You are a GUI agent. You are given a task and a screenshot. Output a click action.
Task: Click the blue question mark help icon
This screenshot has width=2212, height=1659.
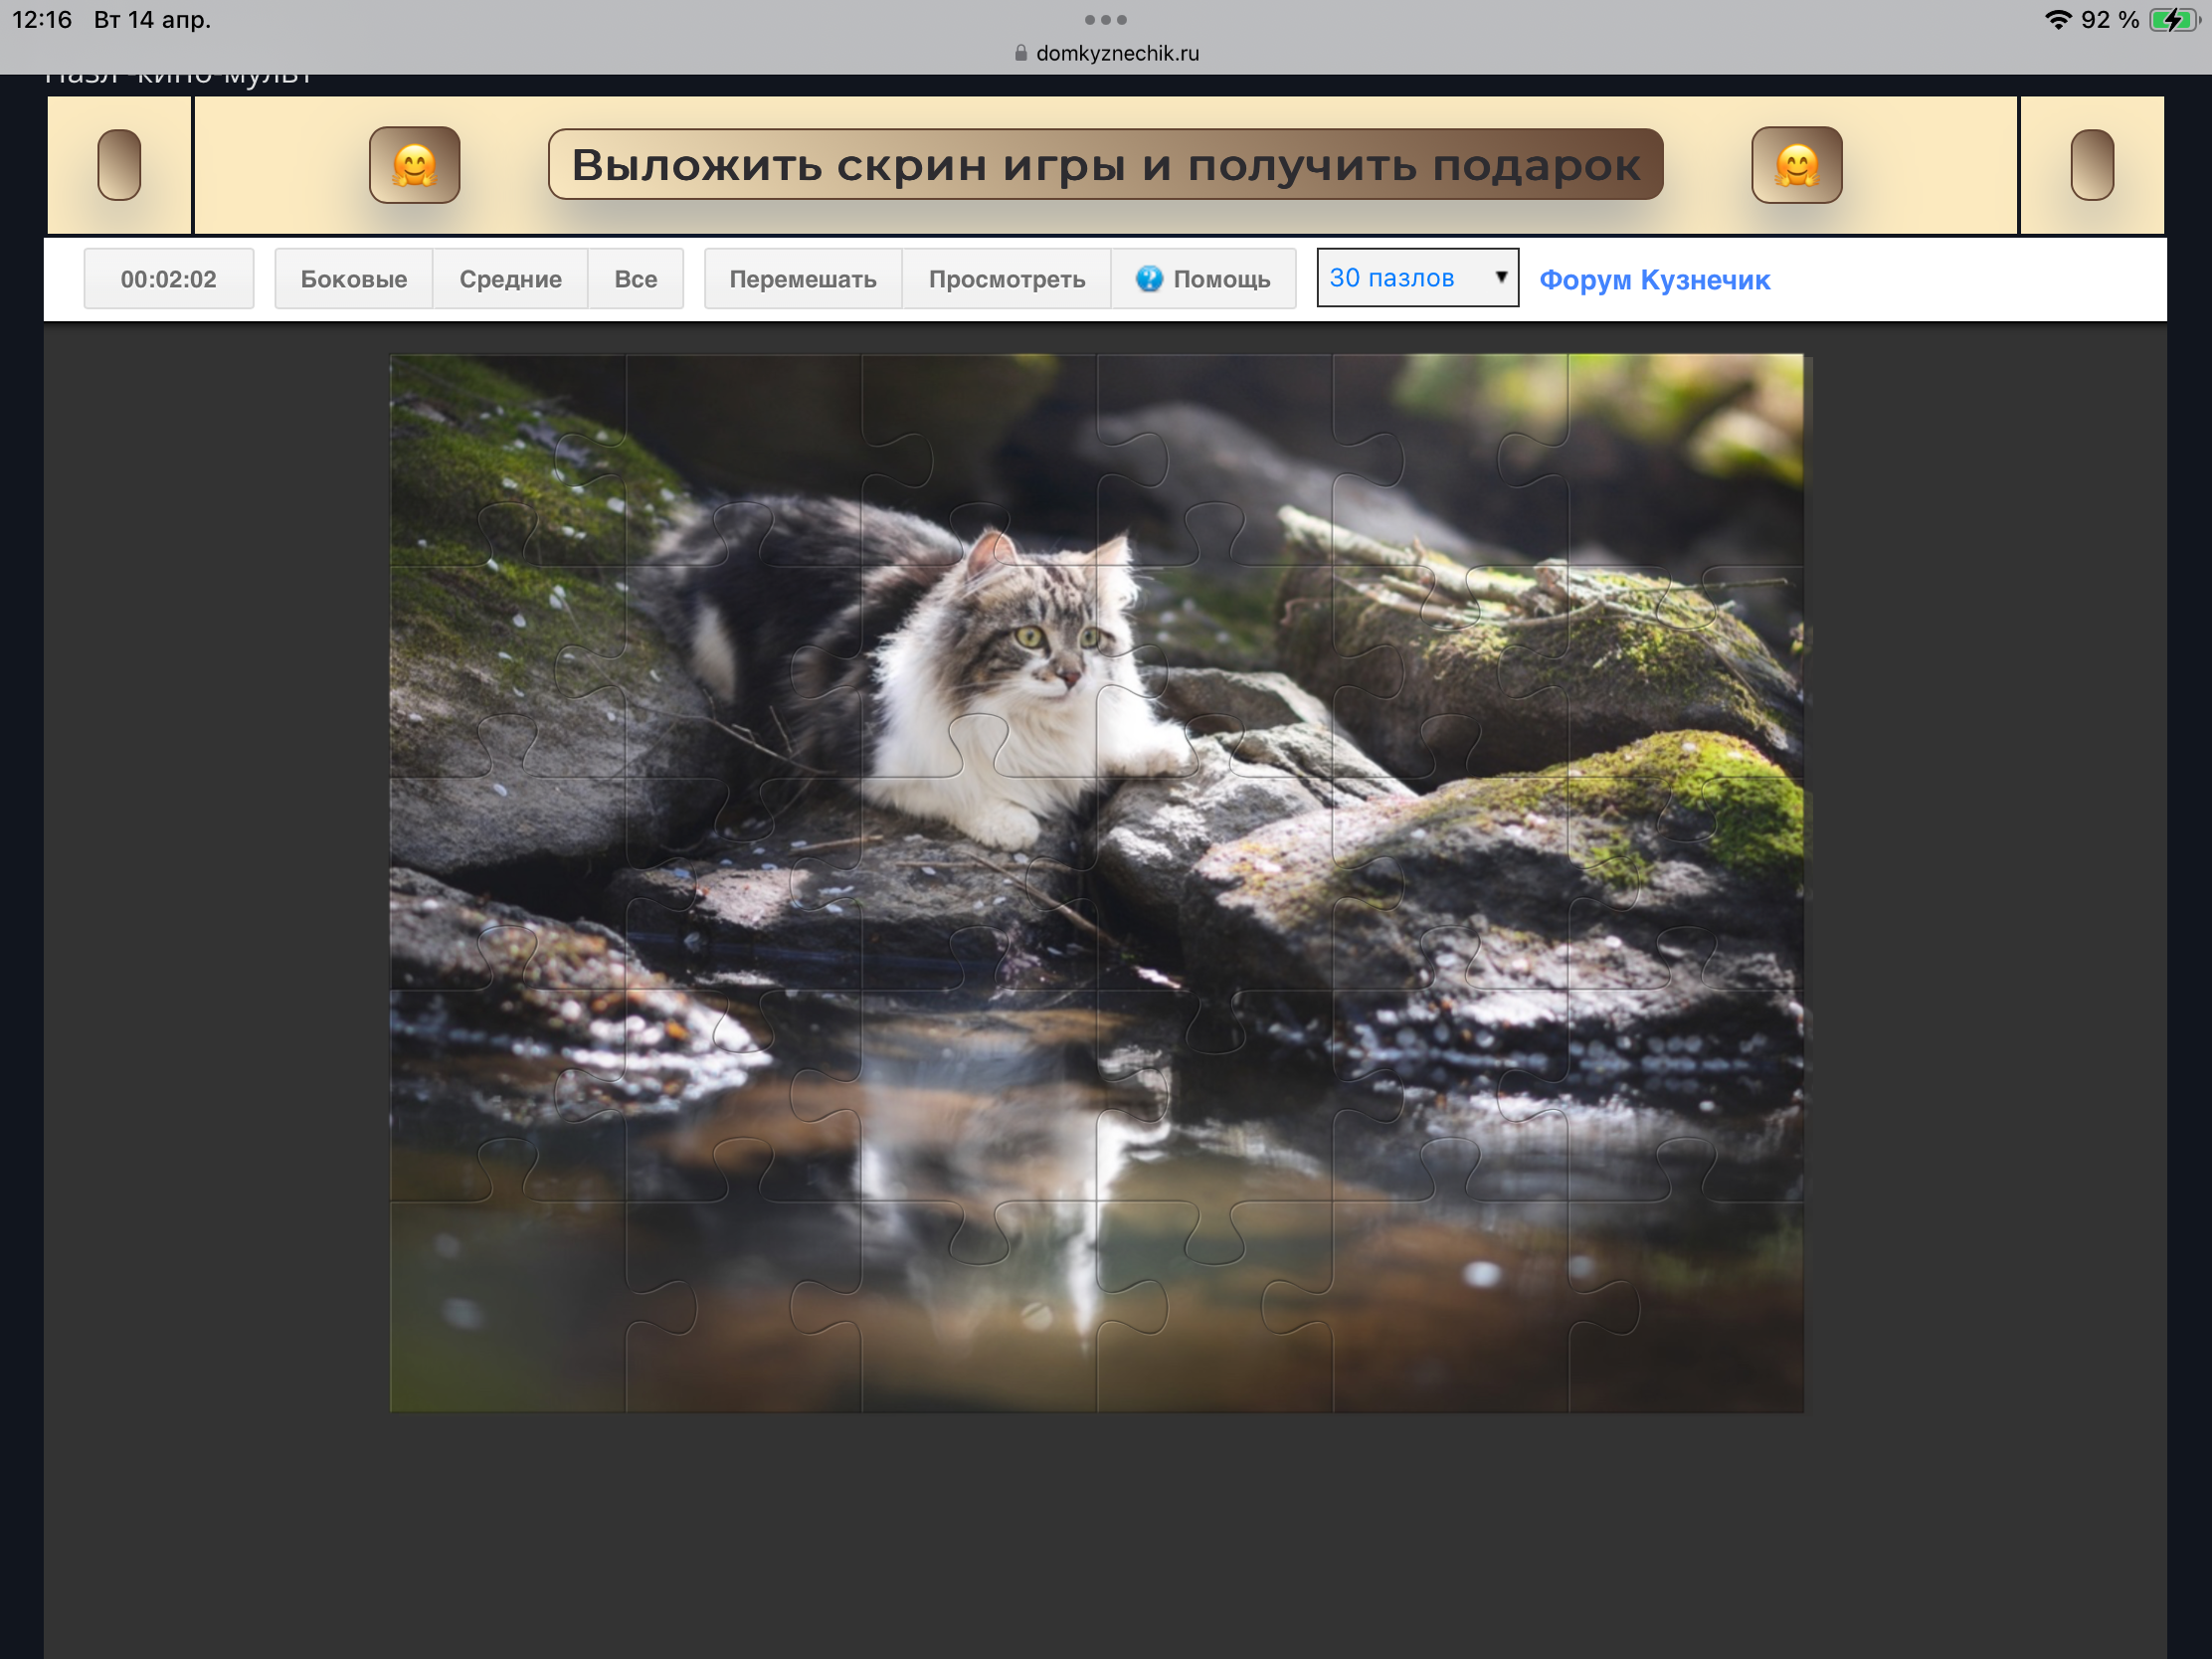(x=1149, y=279)
